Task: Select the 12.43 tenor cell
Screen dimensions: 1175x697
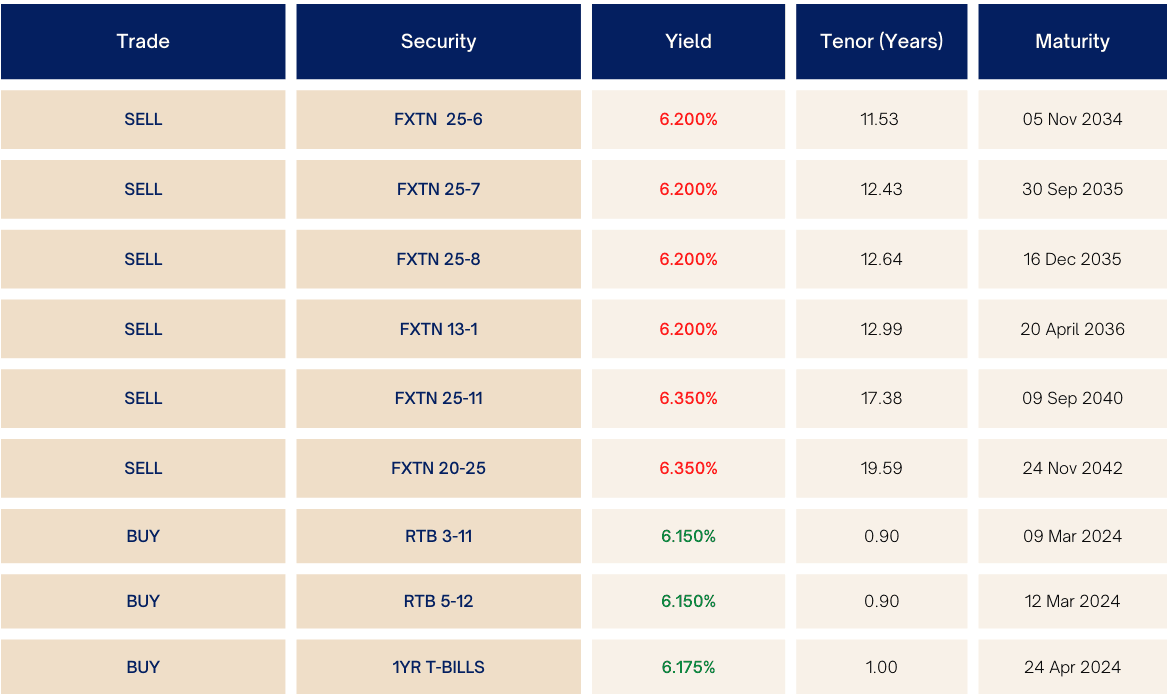Action: [881, 189]
